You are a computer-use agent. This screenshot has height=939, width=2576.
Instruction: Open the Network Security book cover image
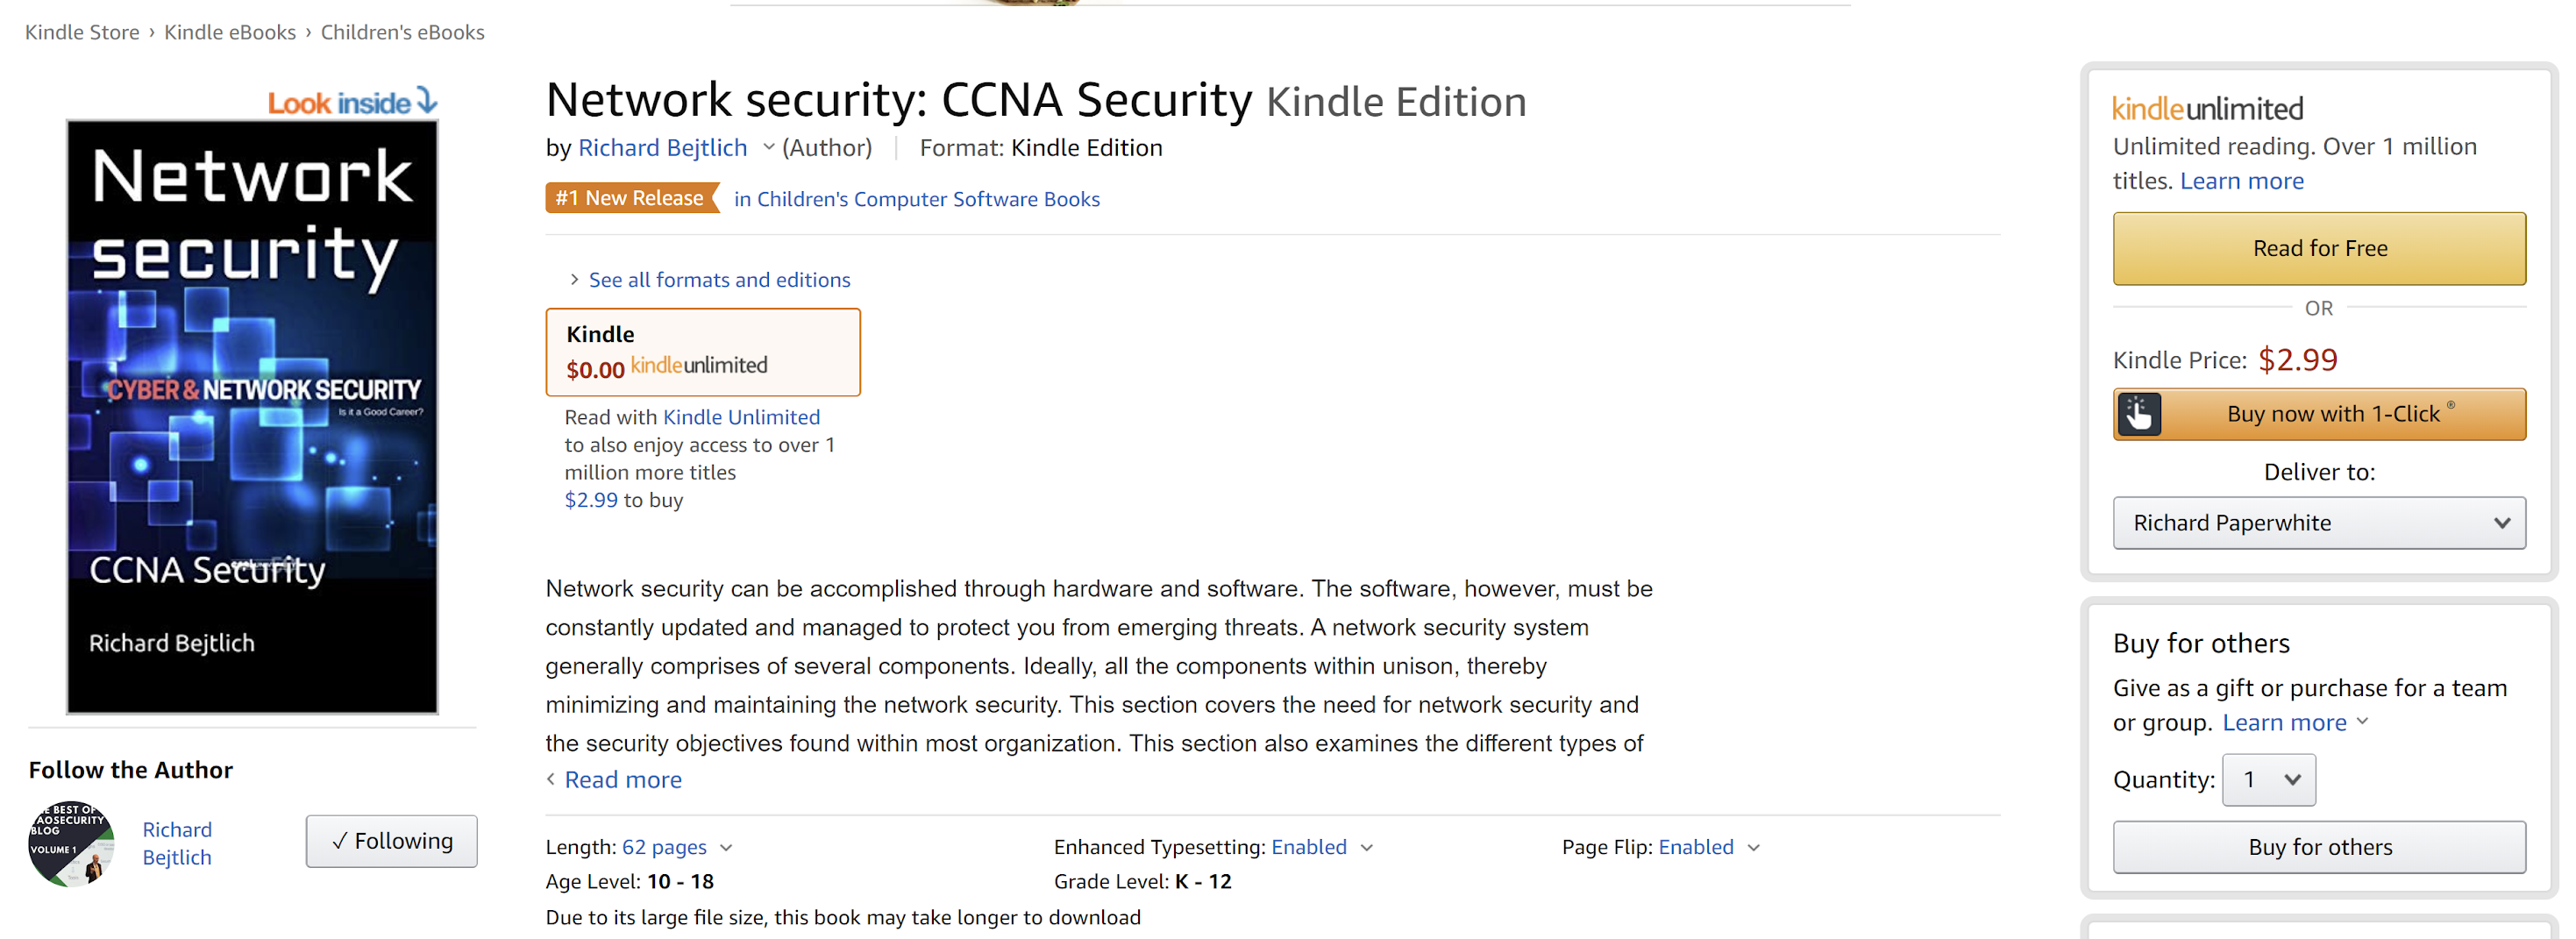point(252,416)
